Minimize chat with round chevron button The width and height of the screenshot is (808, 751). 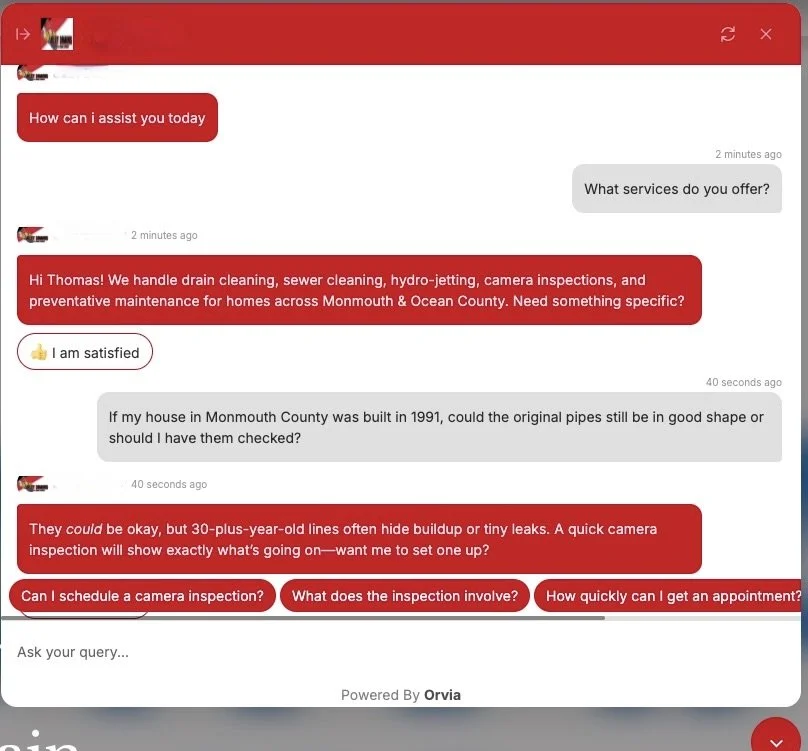point(776,737)
